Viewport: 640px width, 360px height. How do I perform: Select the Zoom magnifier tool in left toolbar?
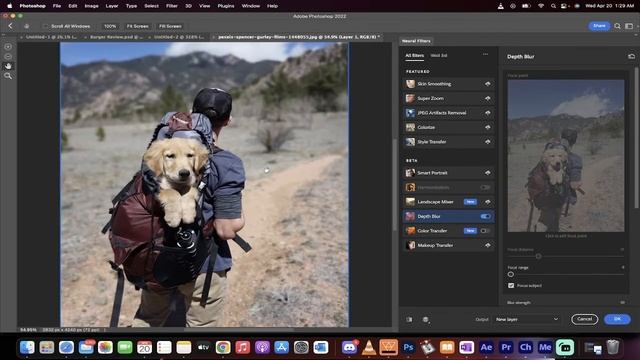pos(8,76)
